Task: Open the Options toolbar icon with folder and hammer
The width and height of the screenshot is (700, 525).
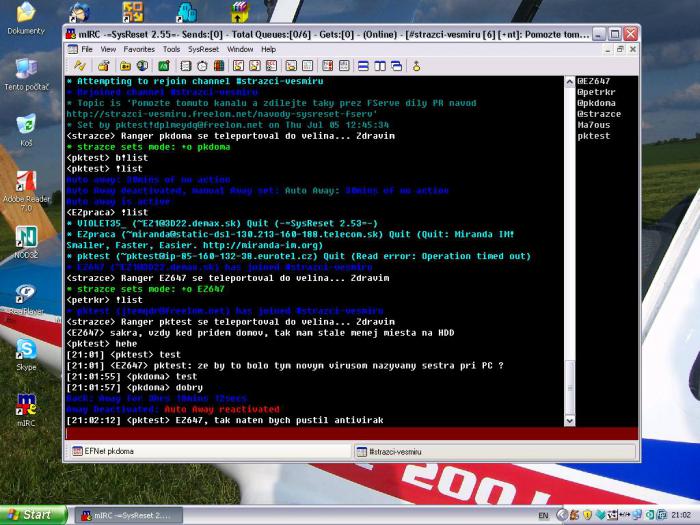Action: [104, 66]
